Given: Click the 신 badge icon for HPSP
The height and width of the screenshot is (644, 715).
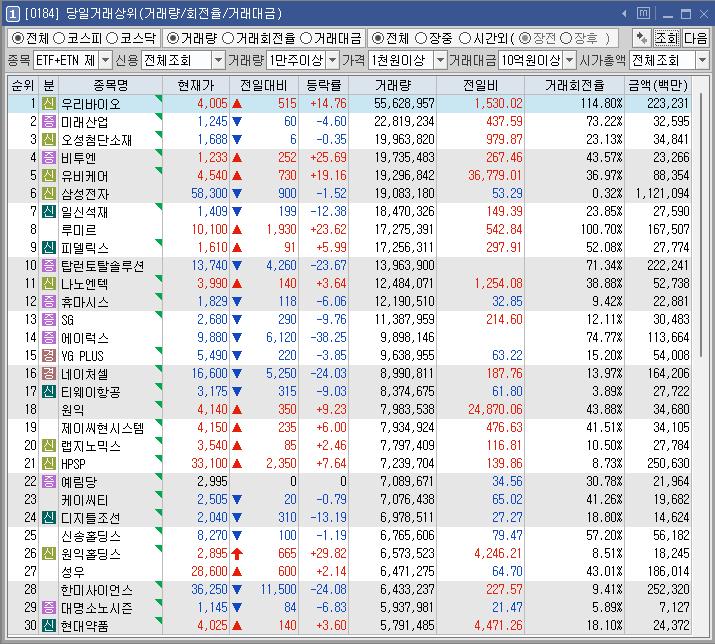Looking at the screenshot, I should tap(49, 463).
